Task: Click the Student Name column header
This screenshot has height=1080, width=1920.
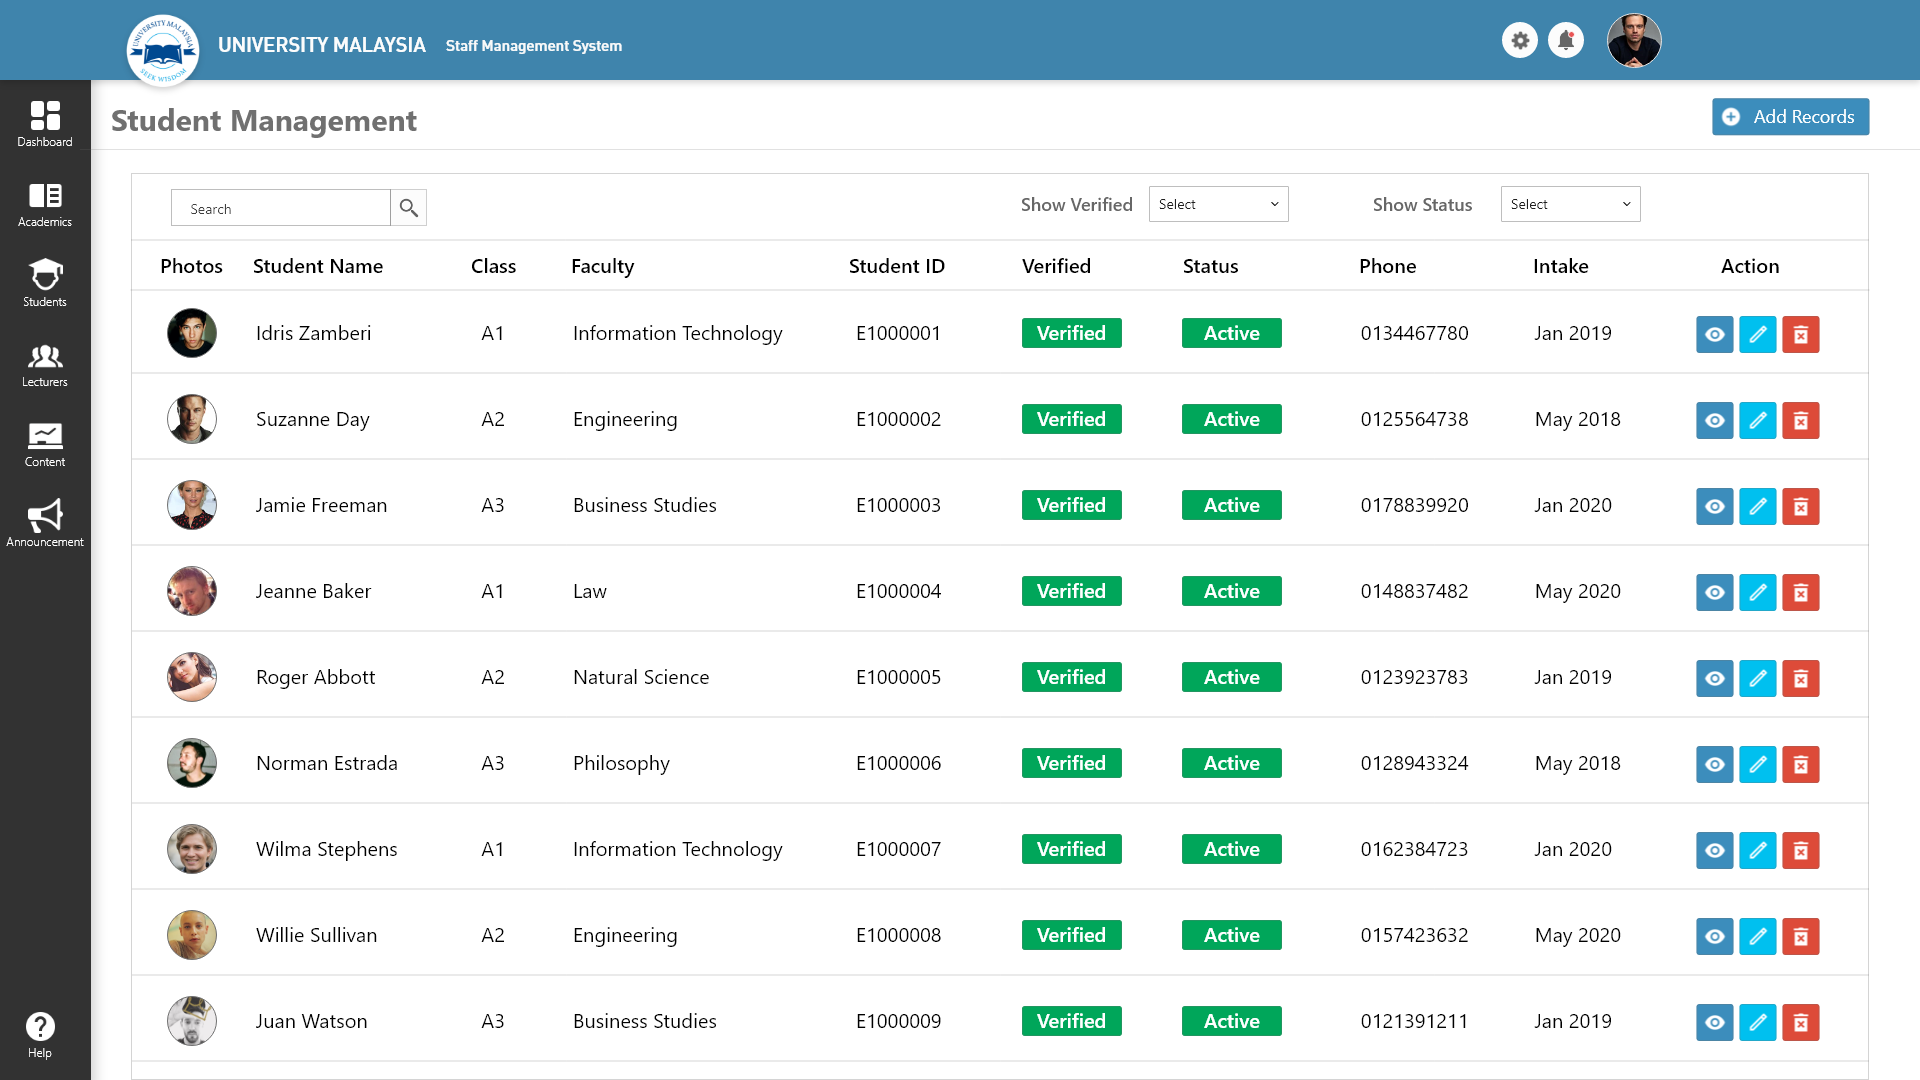Action: click(x=318, y=266)
